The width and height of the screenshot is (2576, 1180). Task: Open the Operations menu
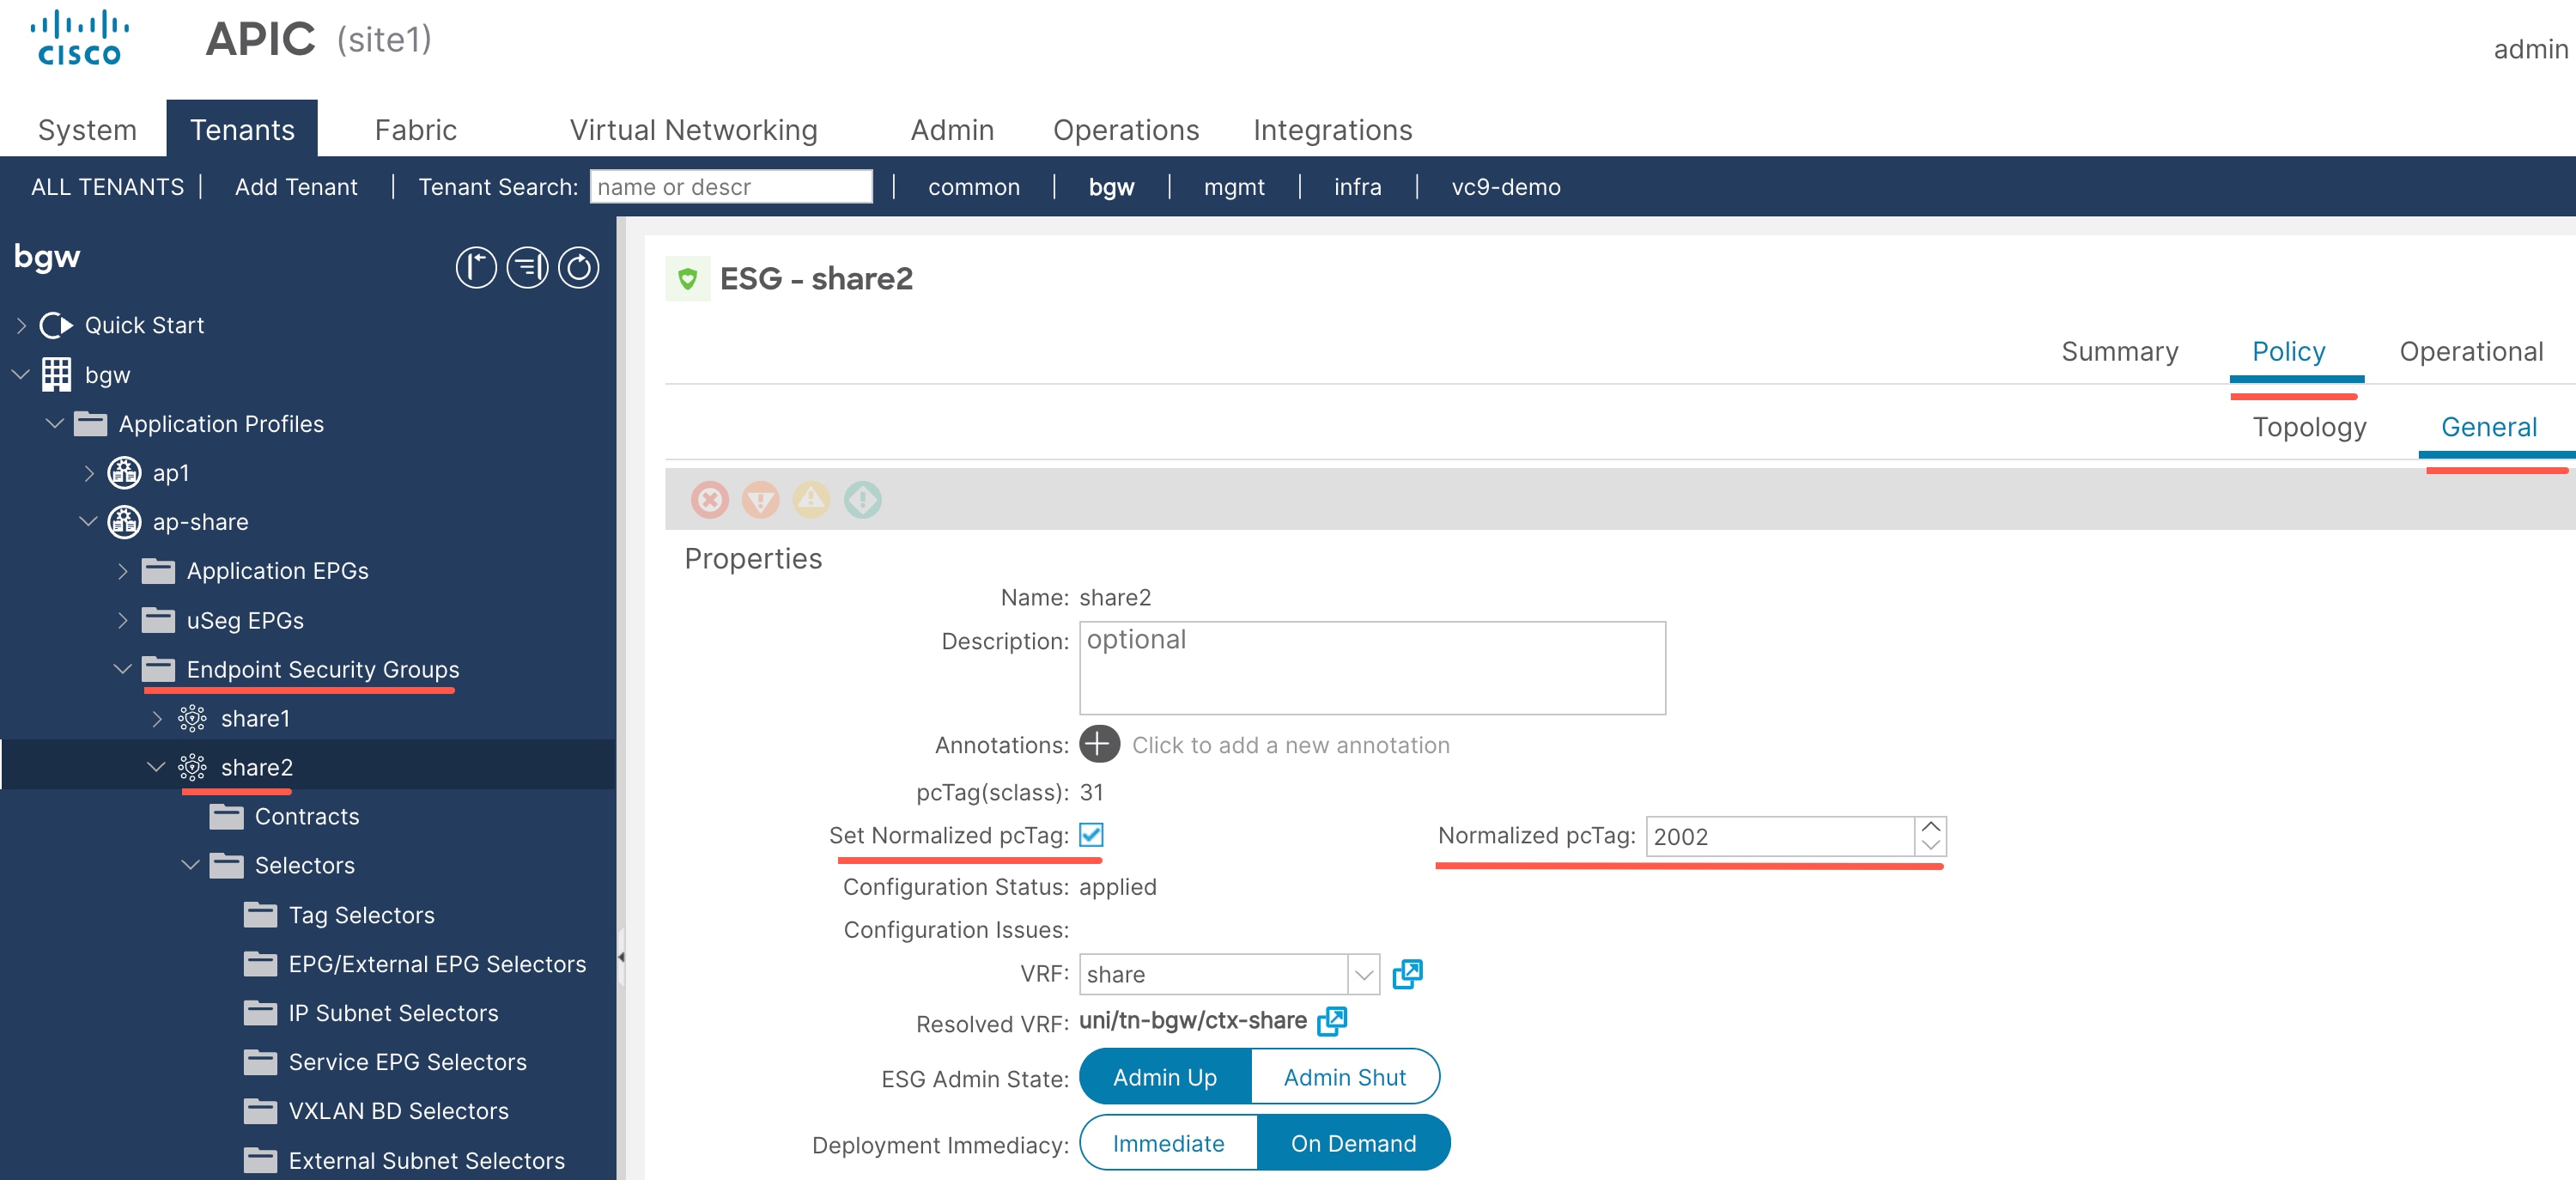click(x=1126, y=129)
